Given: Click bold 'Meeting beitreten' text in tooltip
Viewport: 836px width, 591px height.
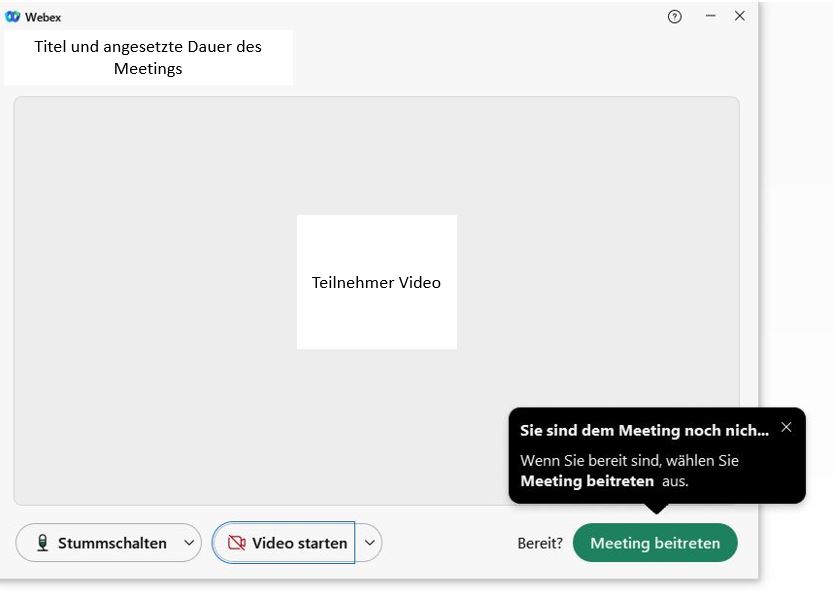Looking at the screenshot, I should 587,481.
